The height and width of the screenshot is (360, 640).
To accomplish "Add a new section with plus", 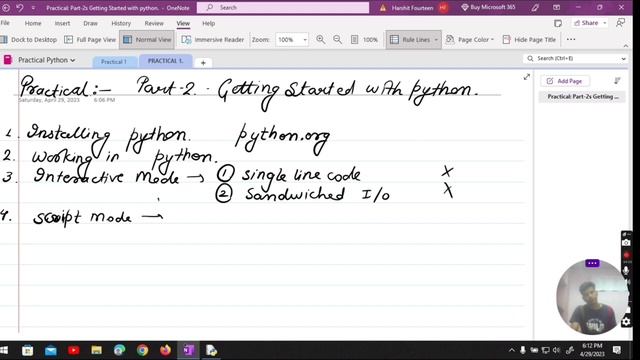I will pos(203,62).
